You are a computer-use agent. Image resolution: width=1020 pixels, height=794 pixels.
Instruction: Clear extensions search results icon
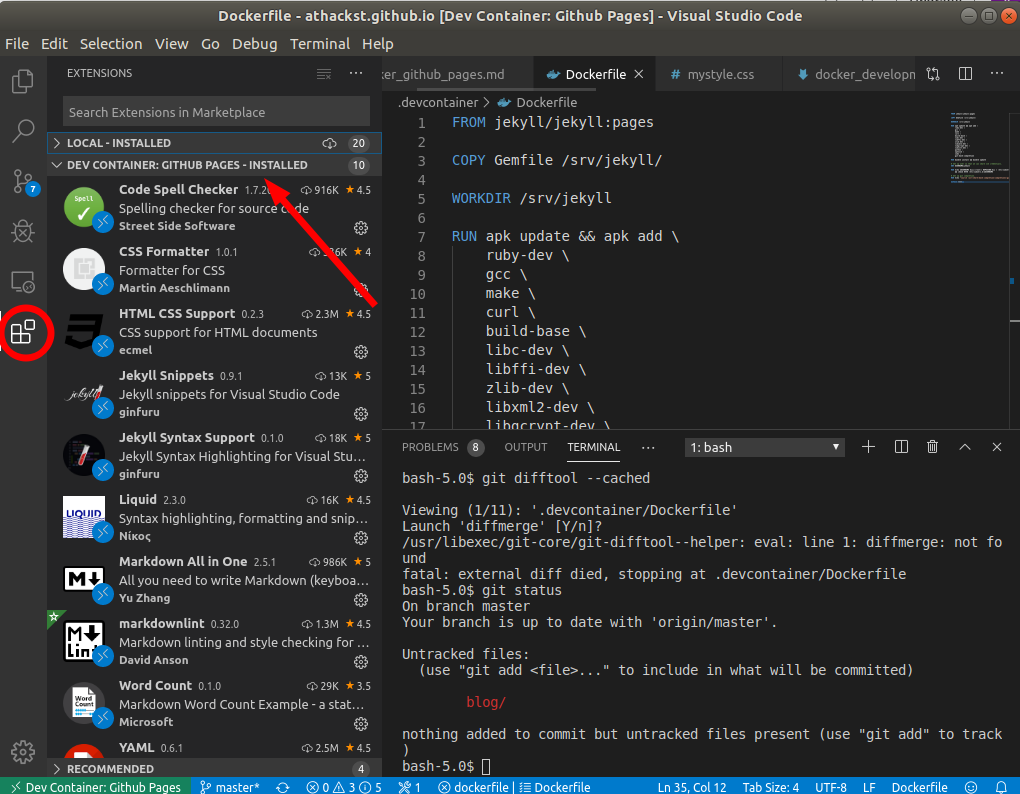pos(324,73)
